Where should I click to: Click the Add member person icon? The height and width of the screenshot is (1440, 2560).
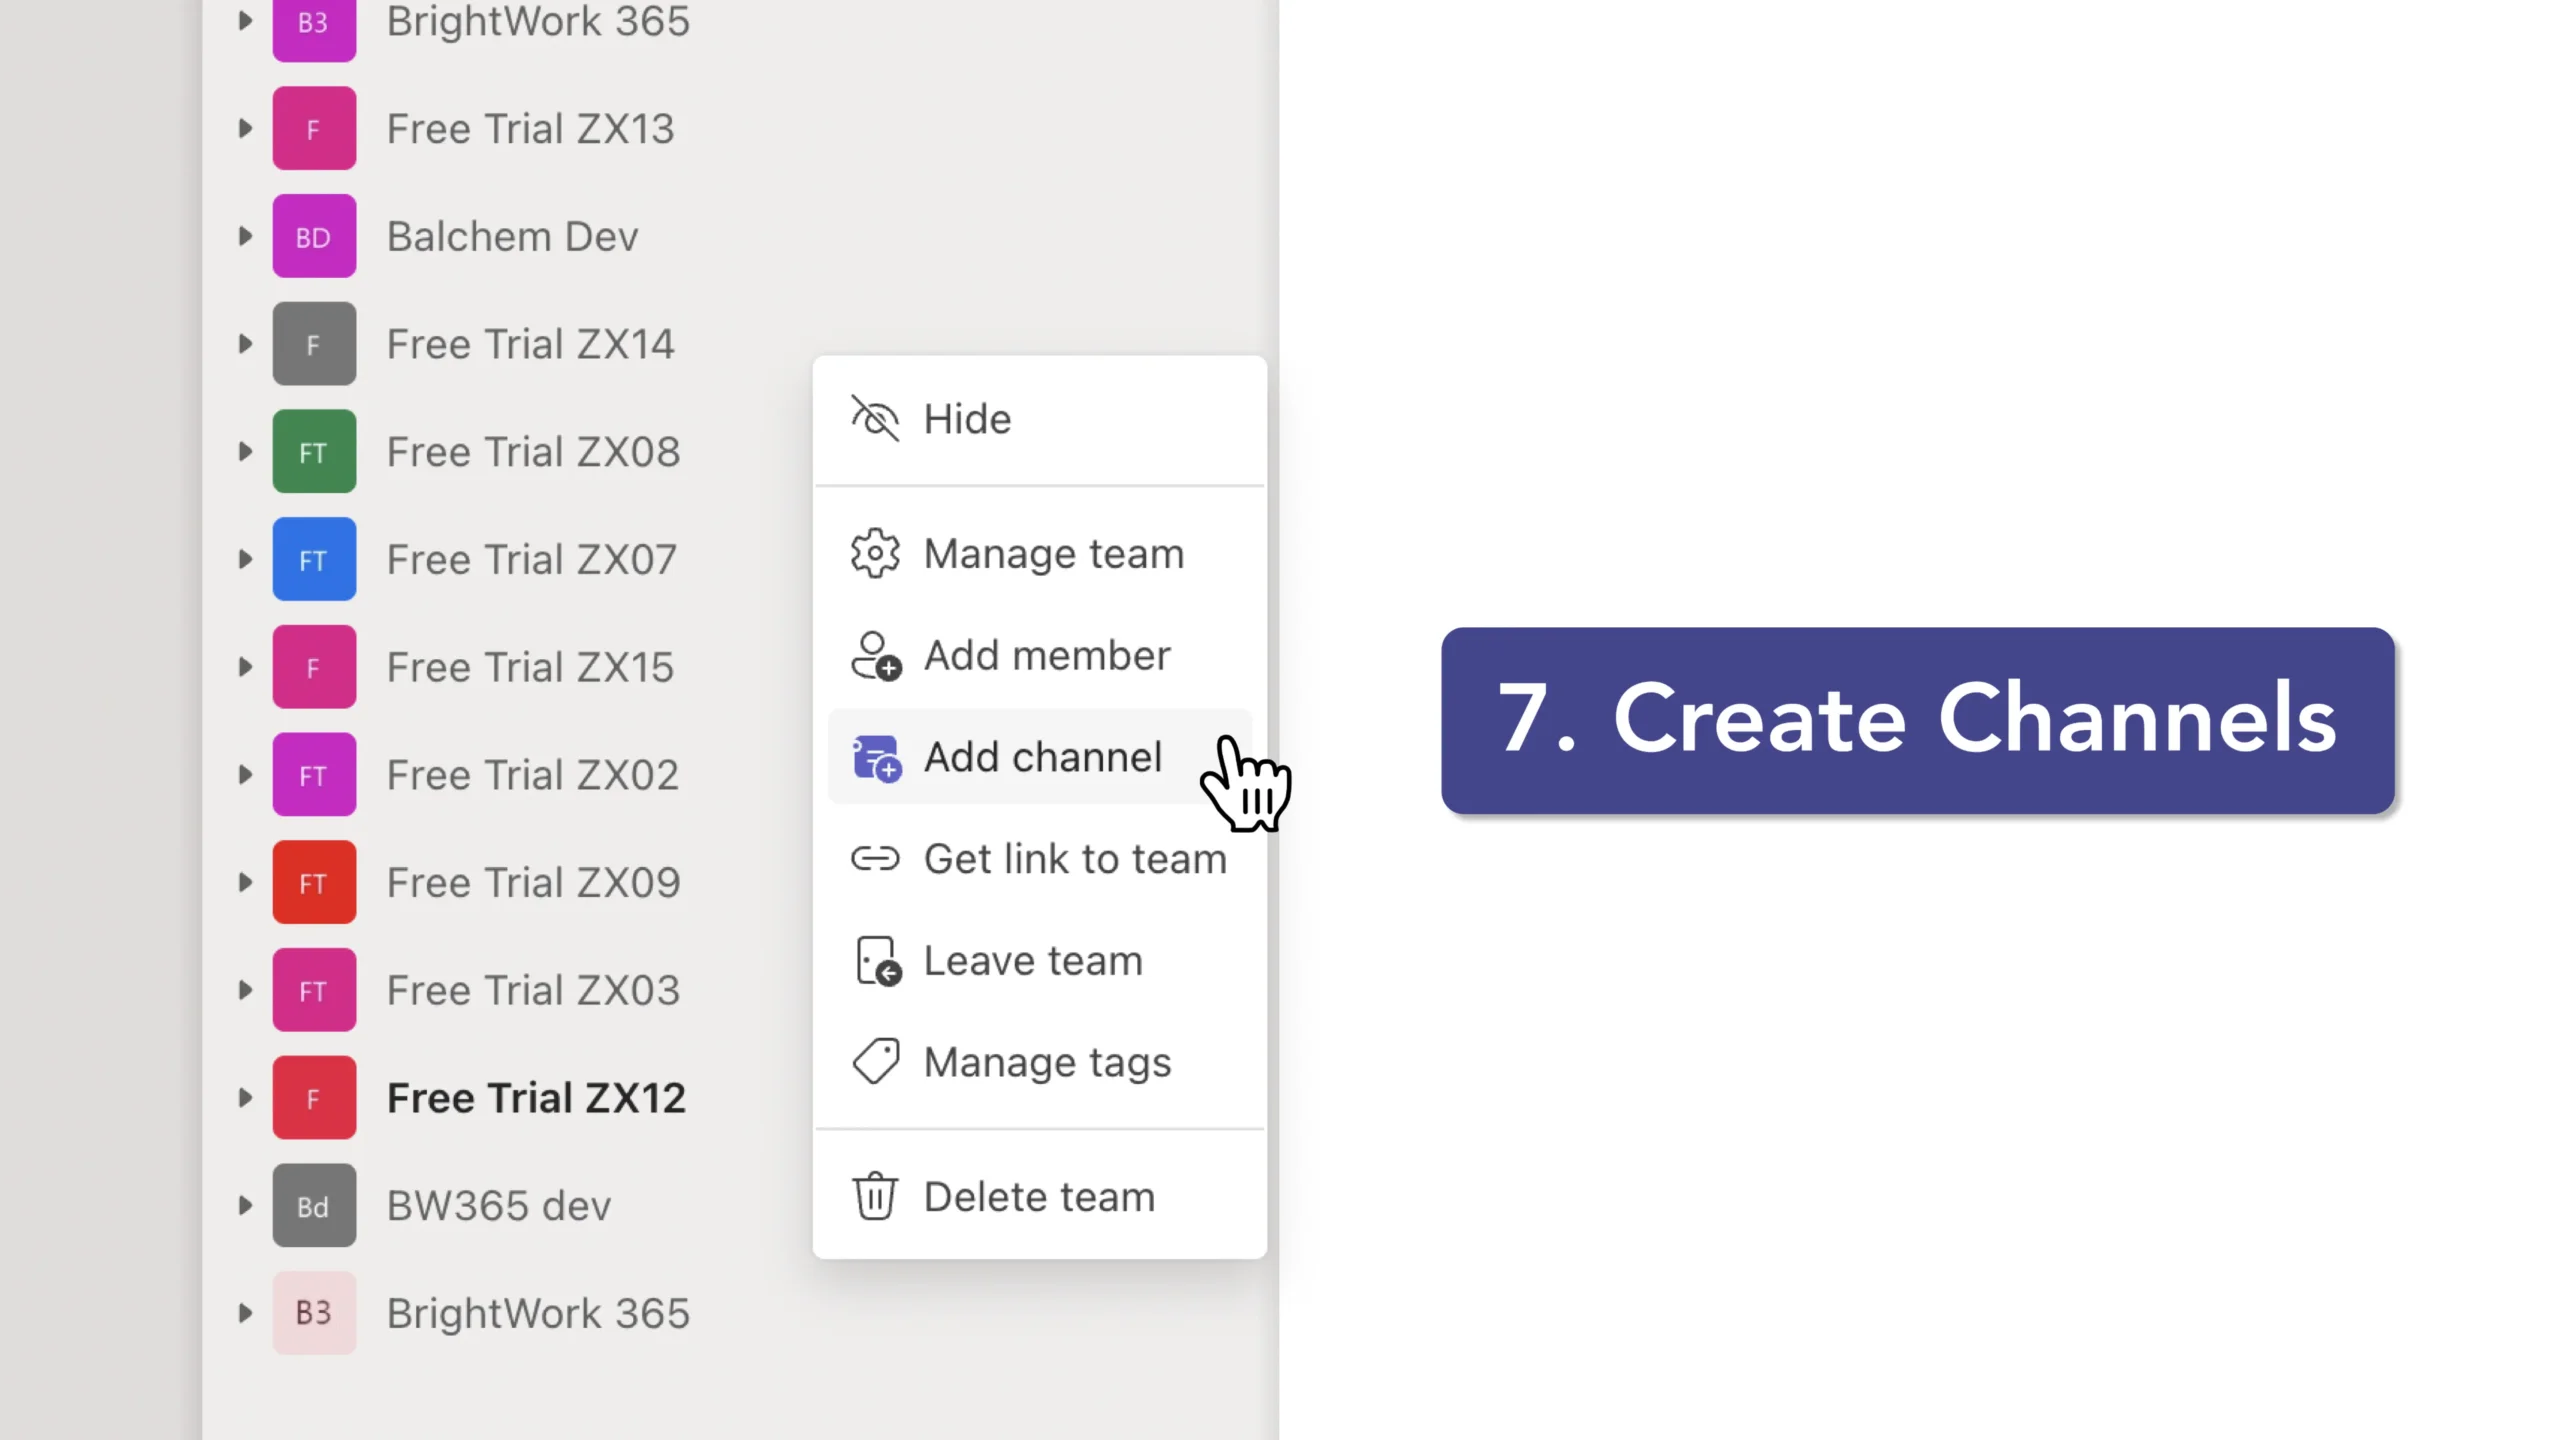tap(875, 656)
